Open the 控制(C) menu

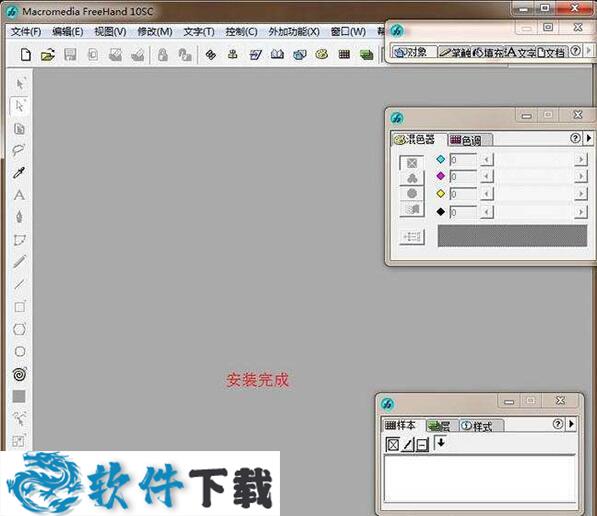pyautogui.click(x=241, y=32)
